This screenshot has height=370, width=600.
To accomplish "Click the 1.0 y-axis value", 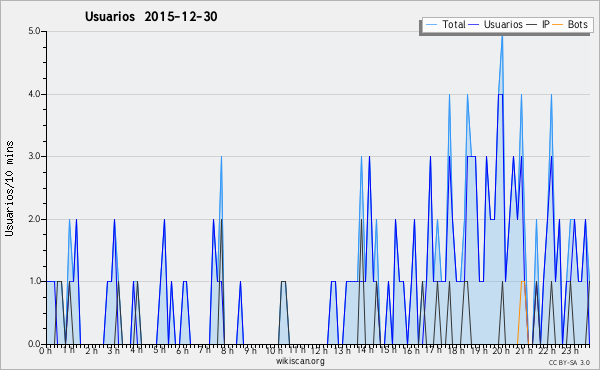I will click(x=34, y=281).
